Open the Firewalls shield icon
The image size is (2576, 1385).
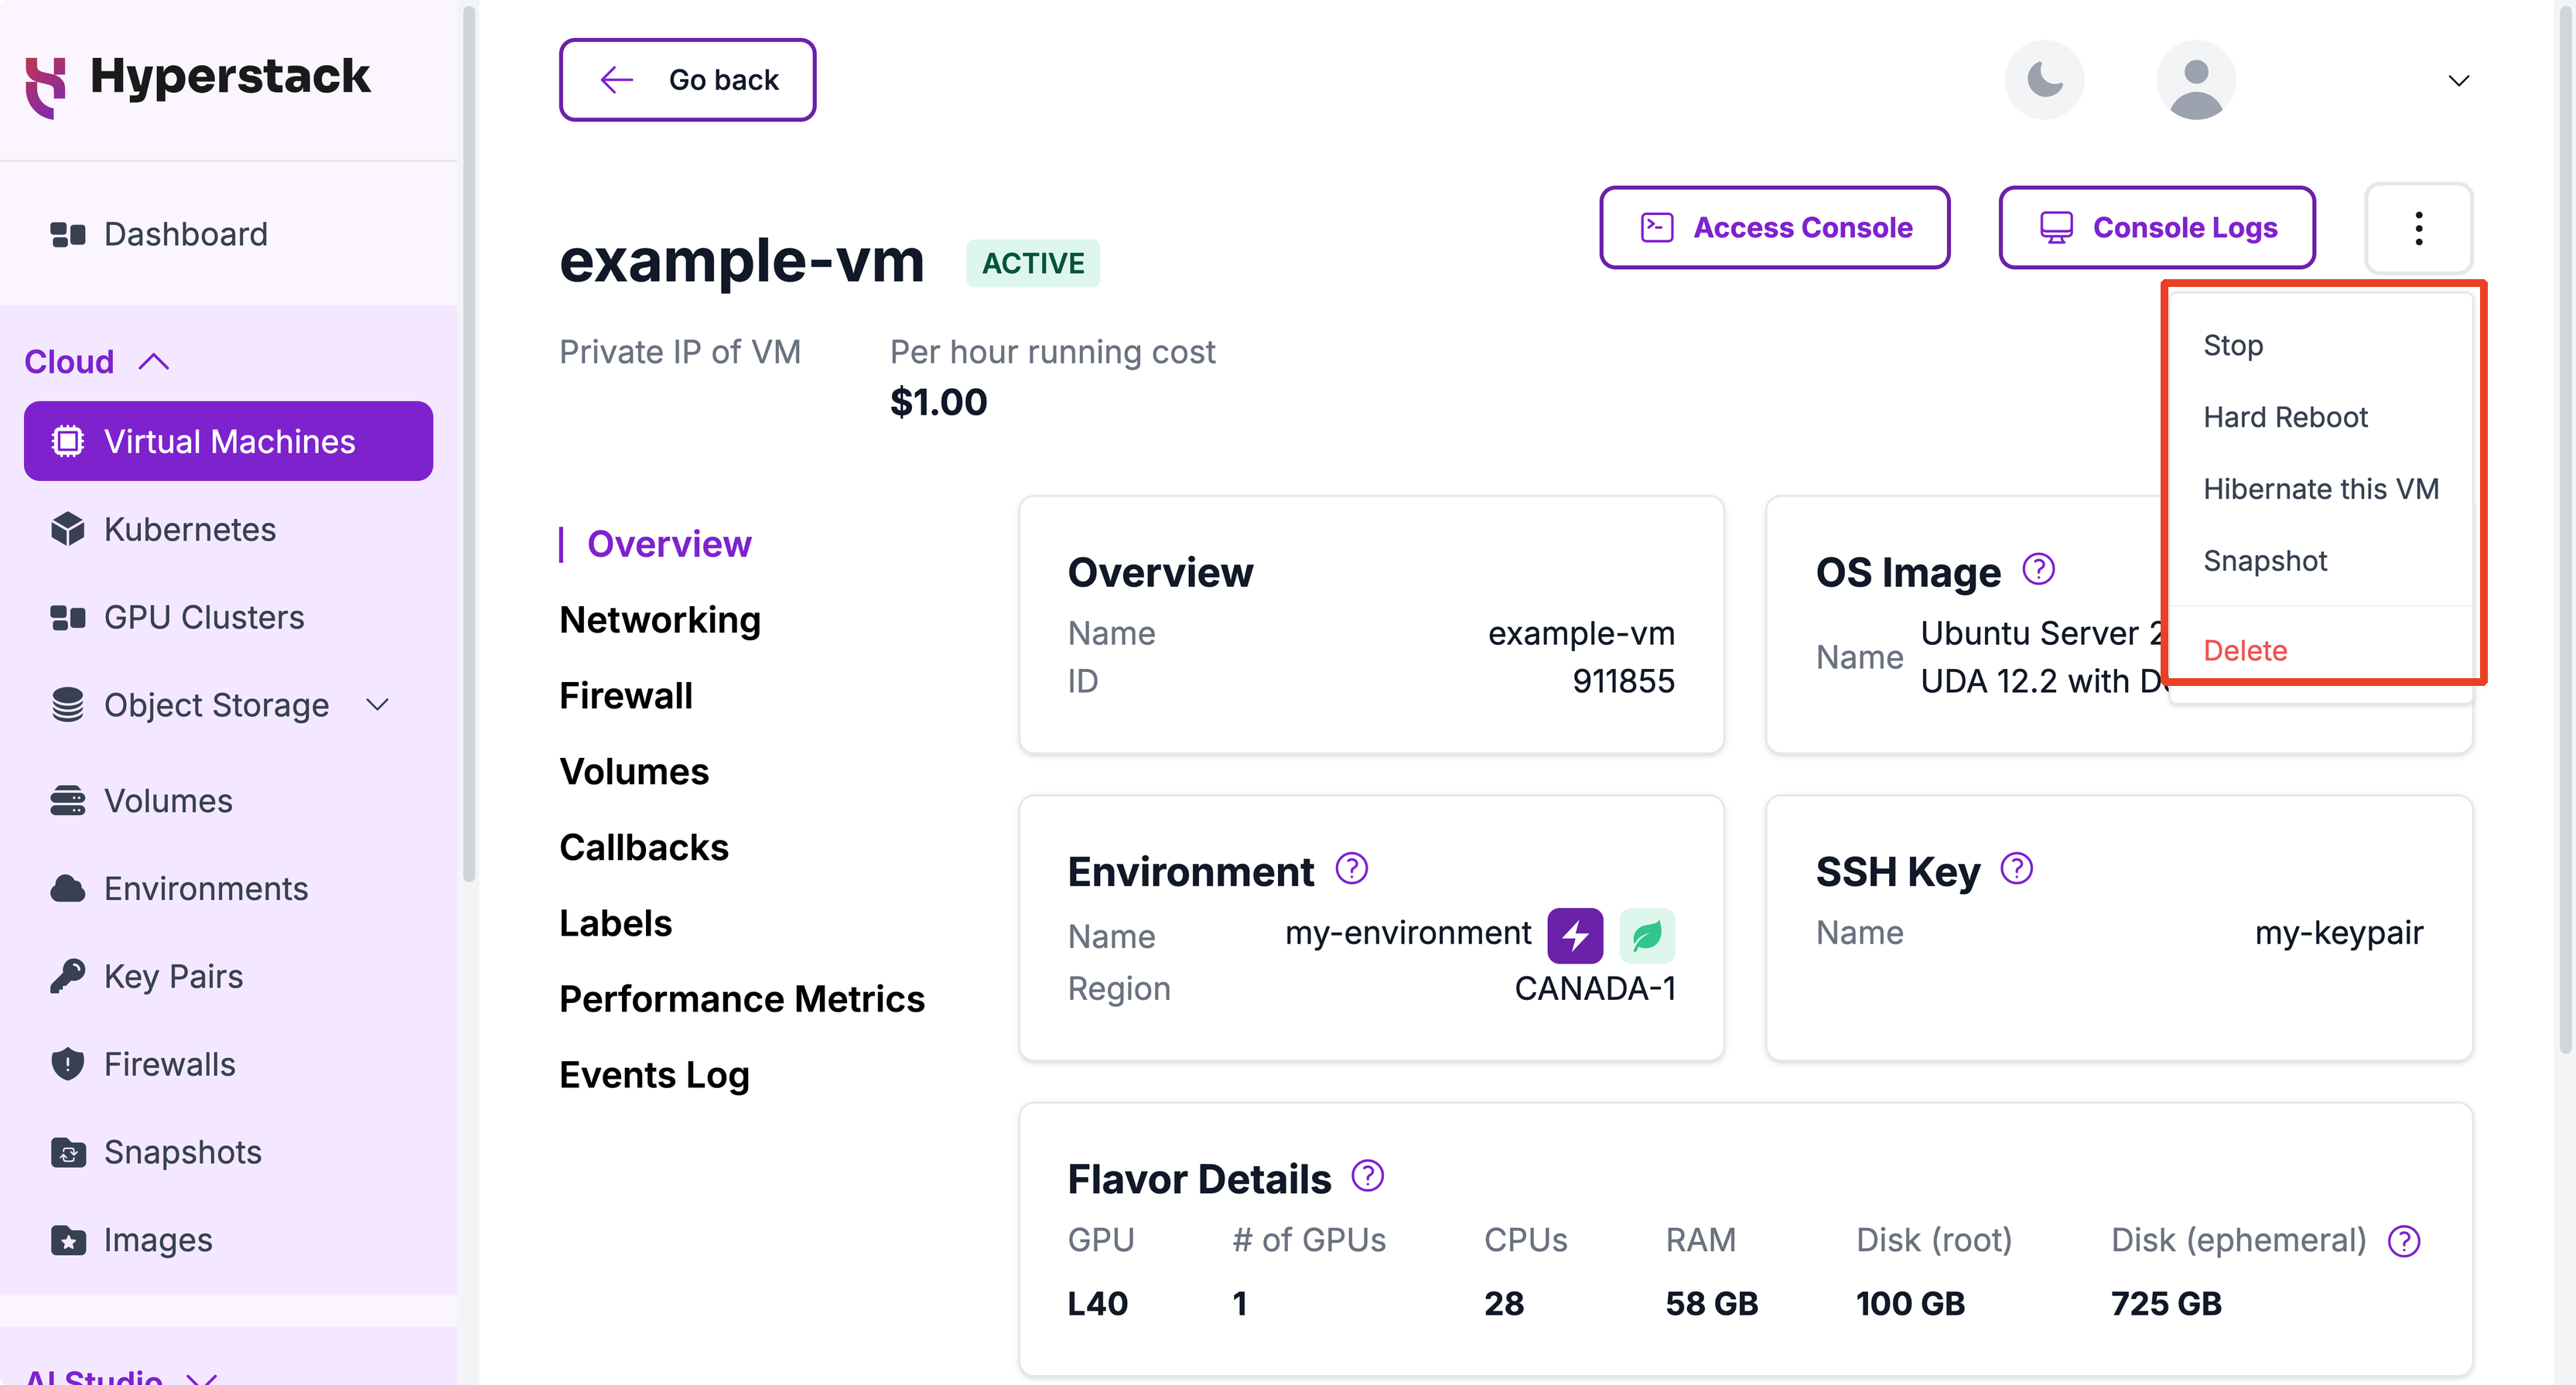pos(67,1064)
